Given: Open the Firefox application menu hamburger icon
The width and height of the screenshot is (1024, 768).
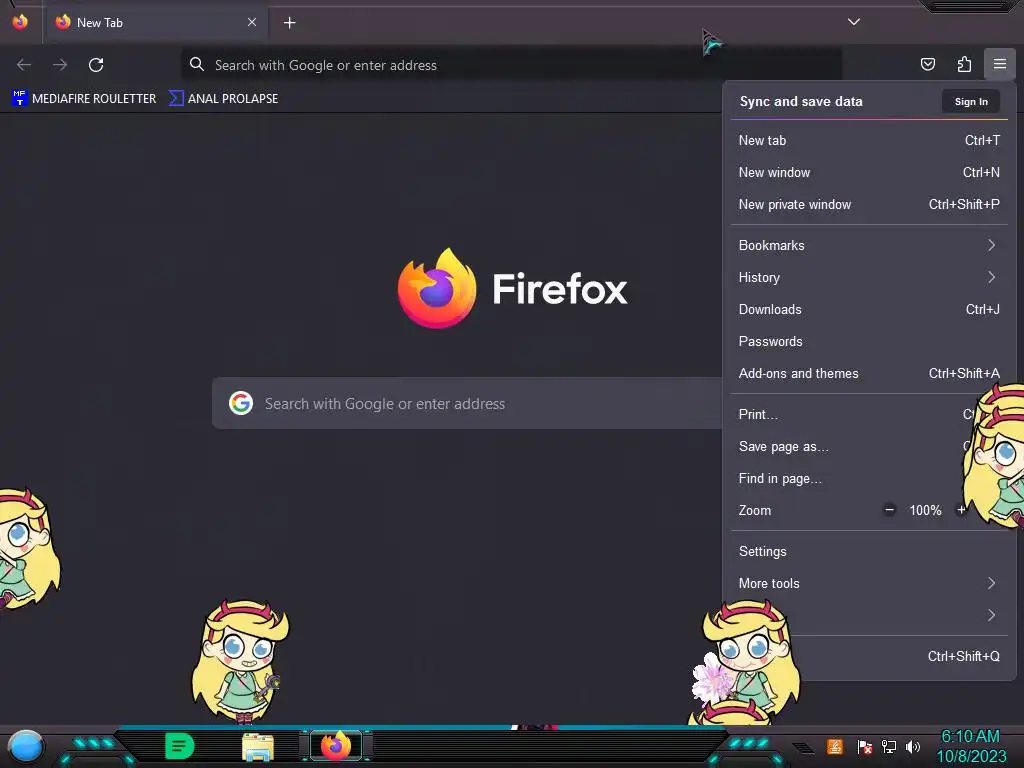Looking at the screenshot, I should pyautogui.click(x=999, y=64).
